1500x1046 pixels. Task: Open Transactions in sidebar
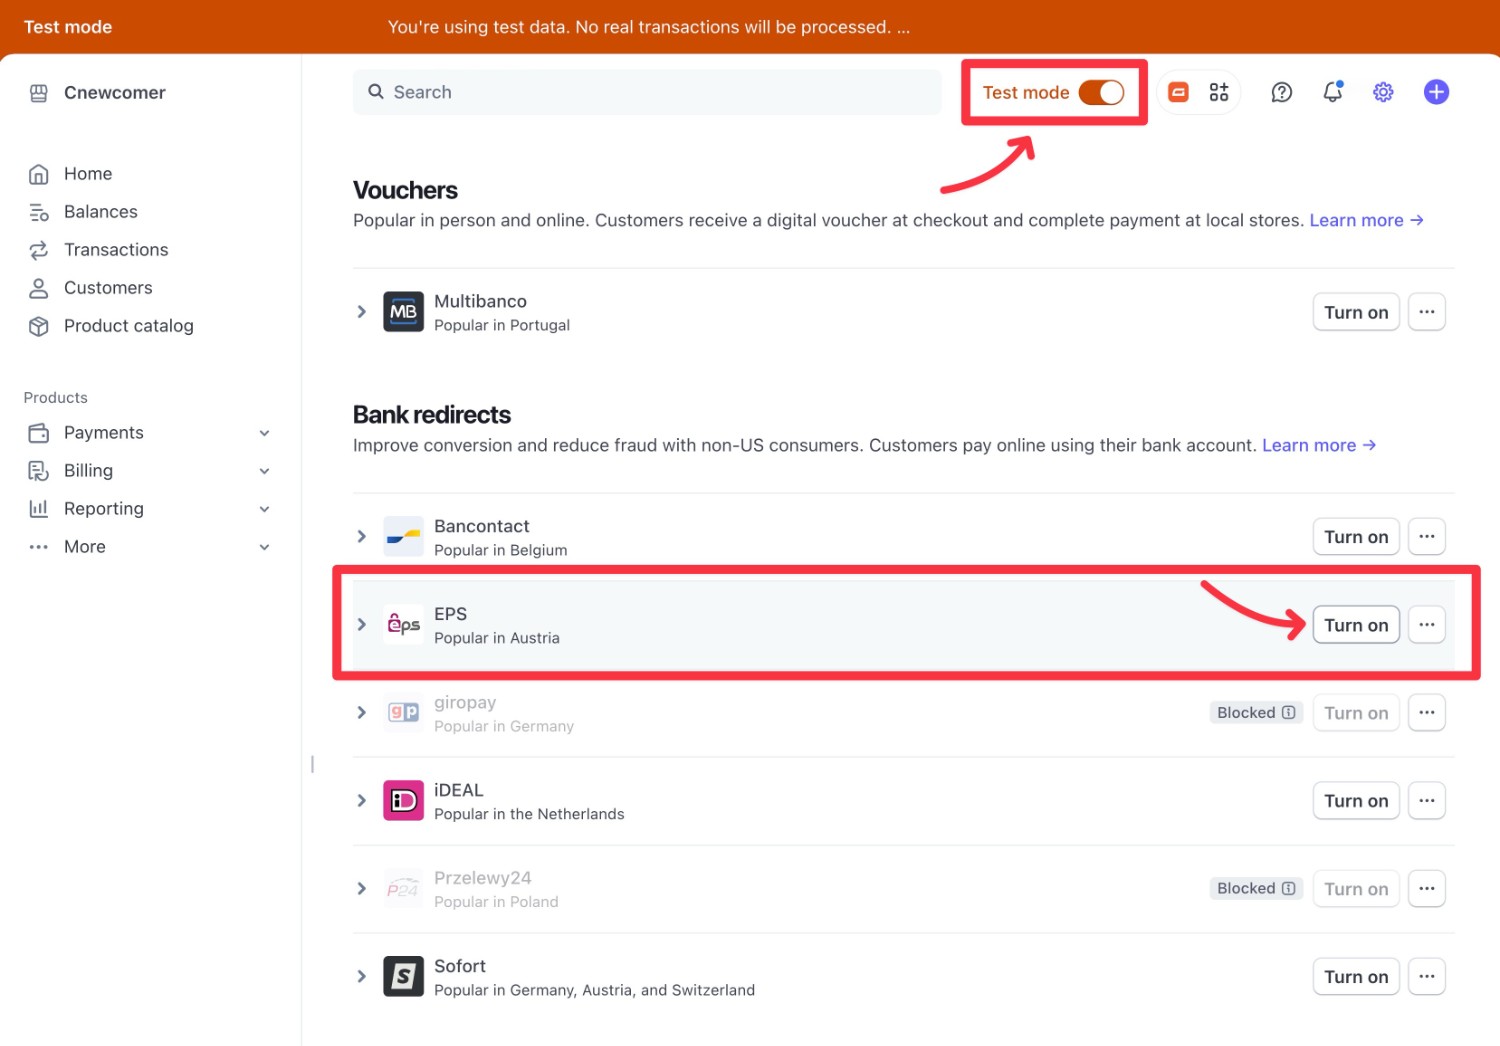click(x=116, y=250)
